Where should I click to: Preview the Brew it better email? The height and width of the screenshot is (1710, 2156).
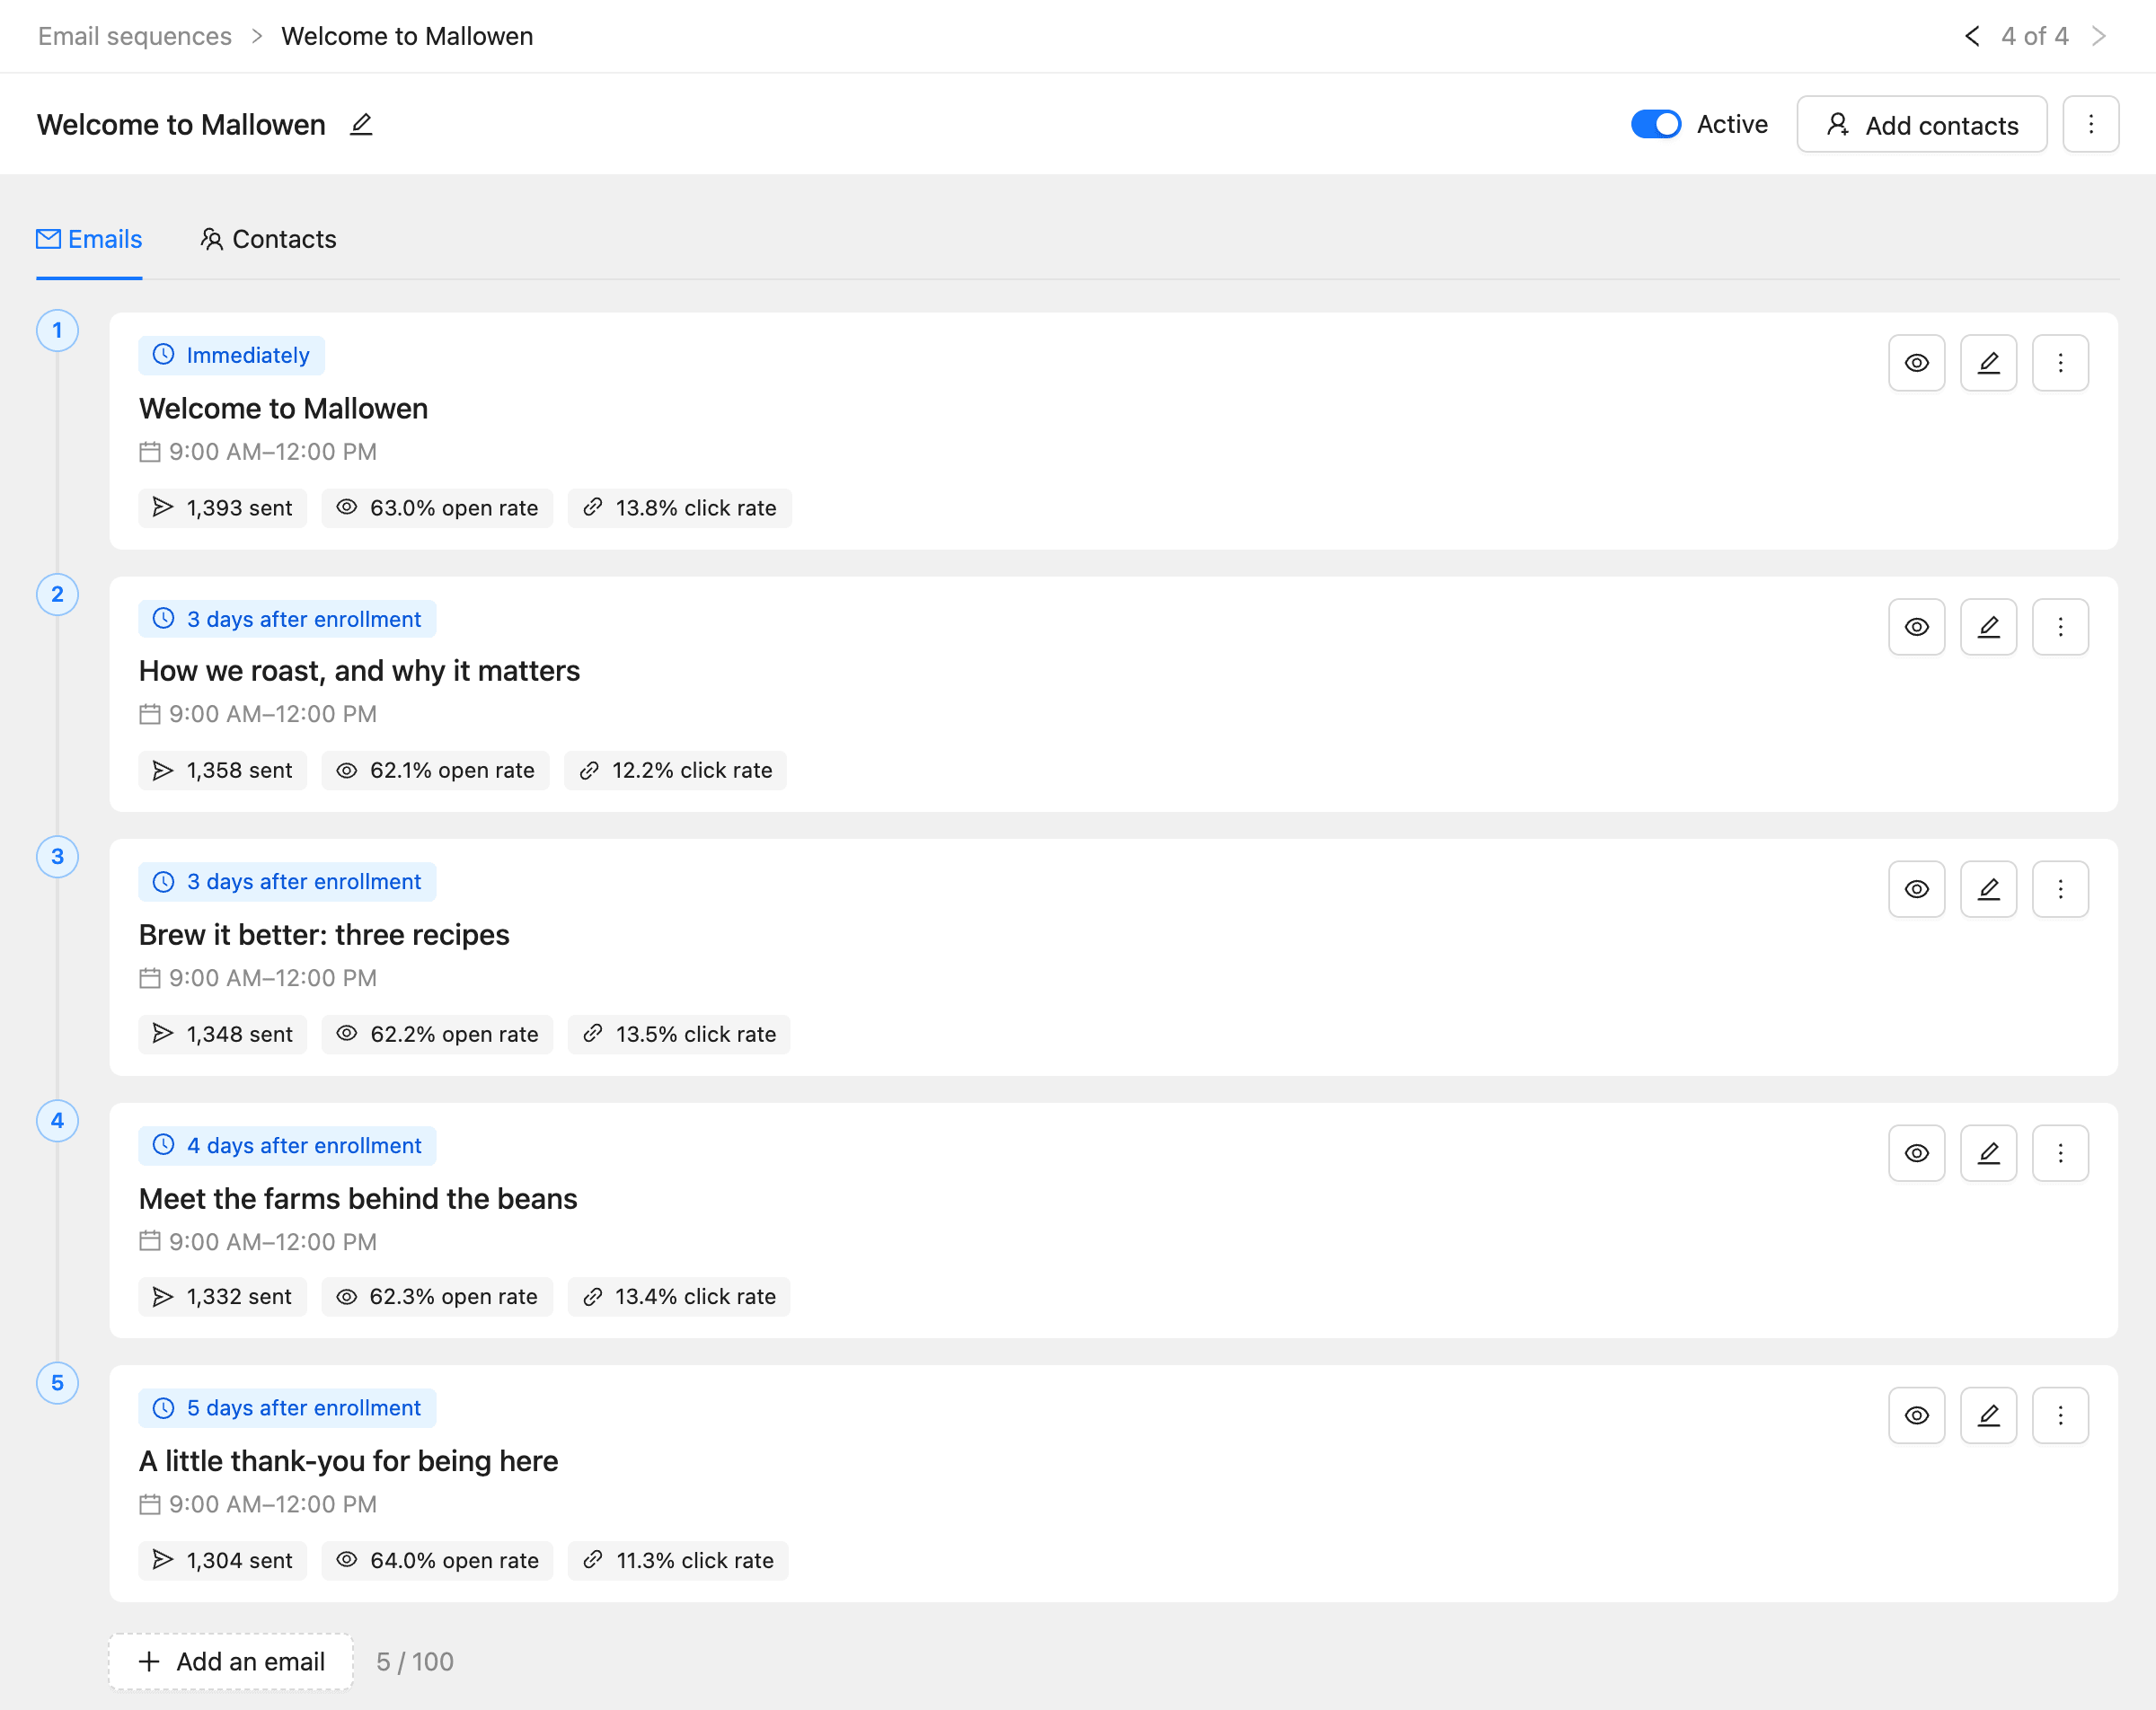coord(1916,889)
